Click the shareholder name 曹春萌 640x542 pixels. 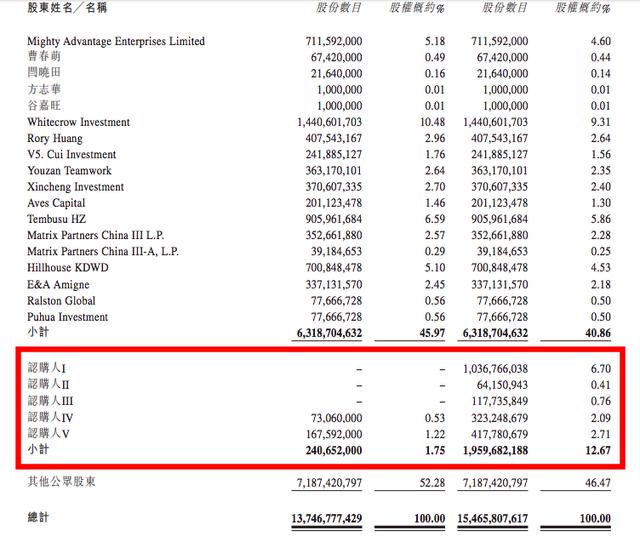click(x=44, y=56)
